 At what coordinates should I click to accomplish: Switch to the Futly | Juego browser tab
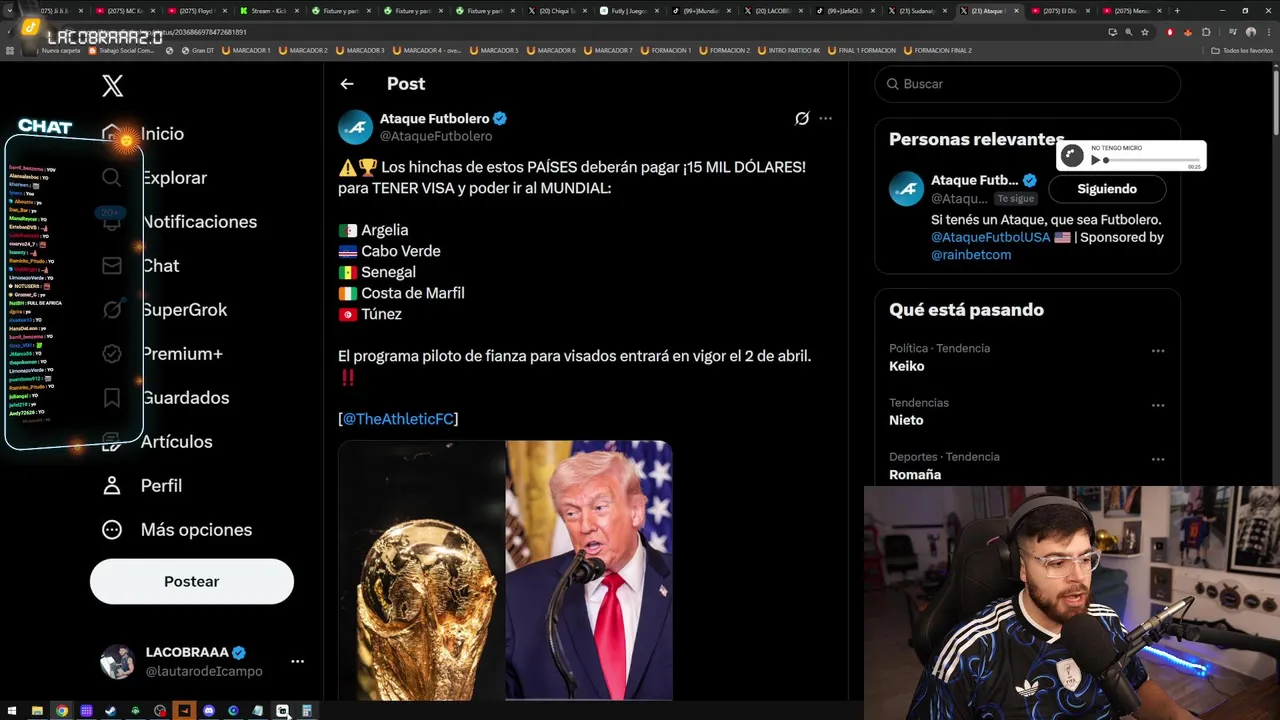pos(629,11)
